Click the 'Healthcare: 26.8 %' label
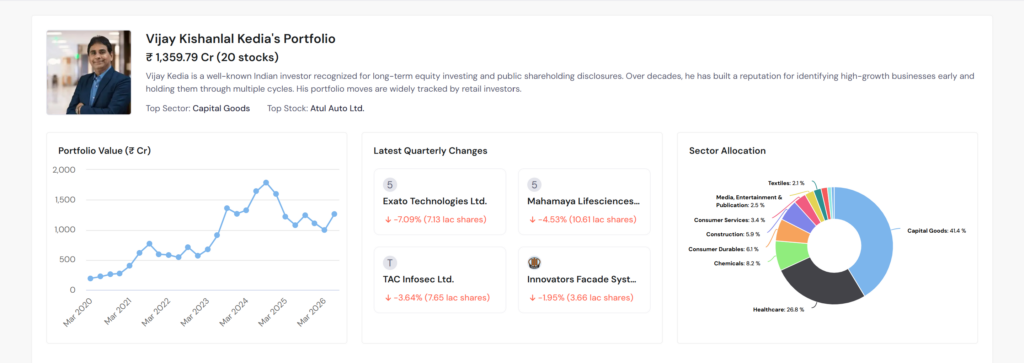Viewport: 1024px width, 363px height. 778,309
